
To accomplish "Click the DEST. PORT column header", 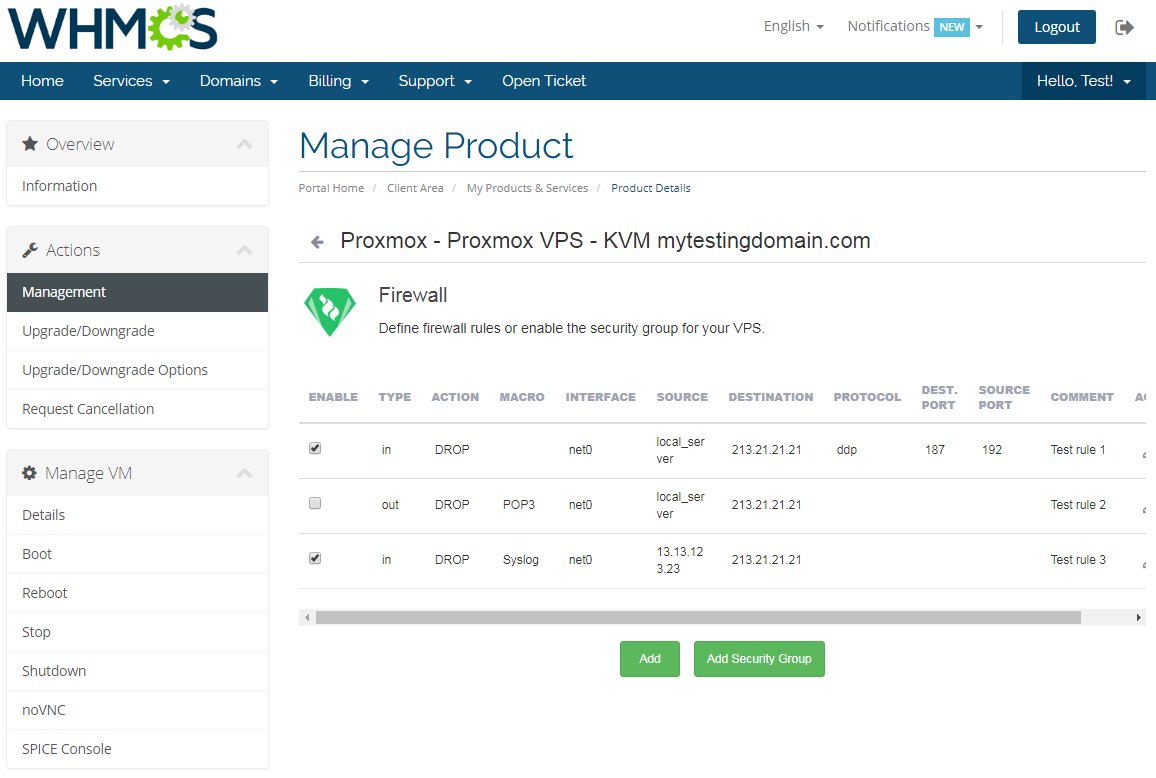I will [x=939, y=397].
